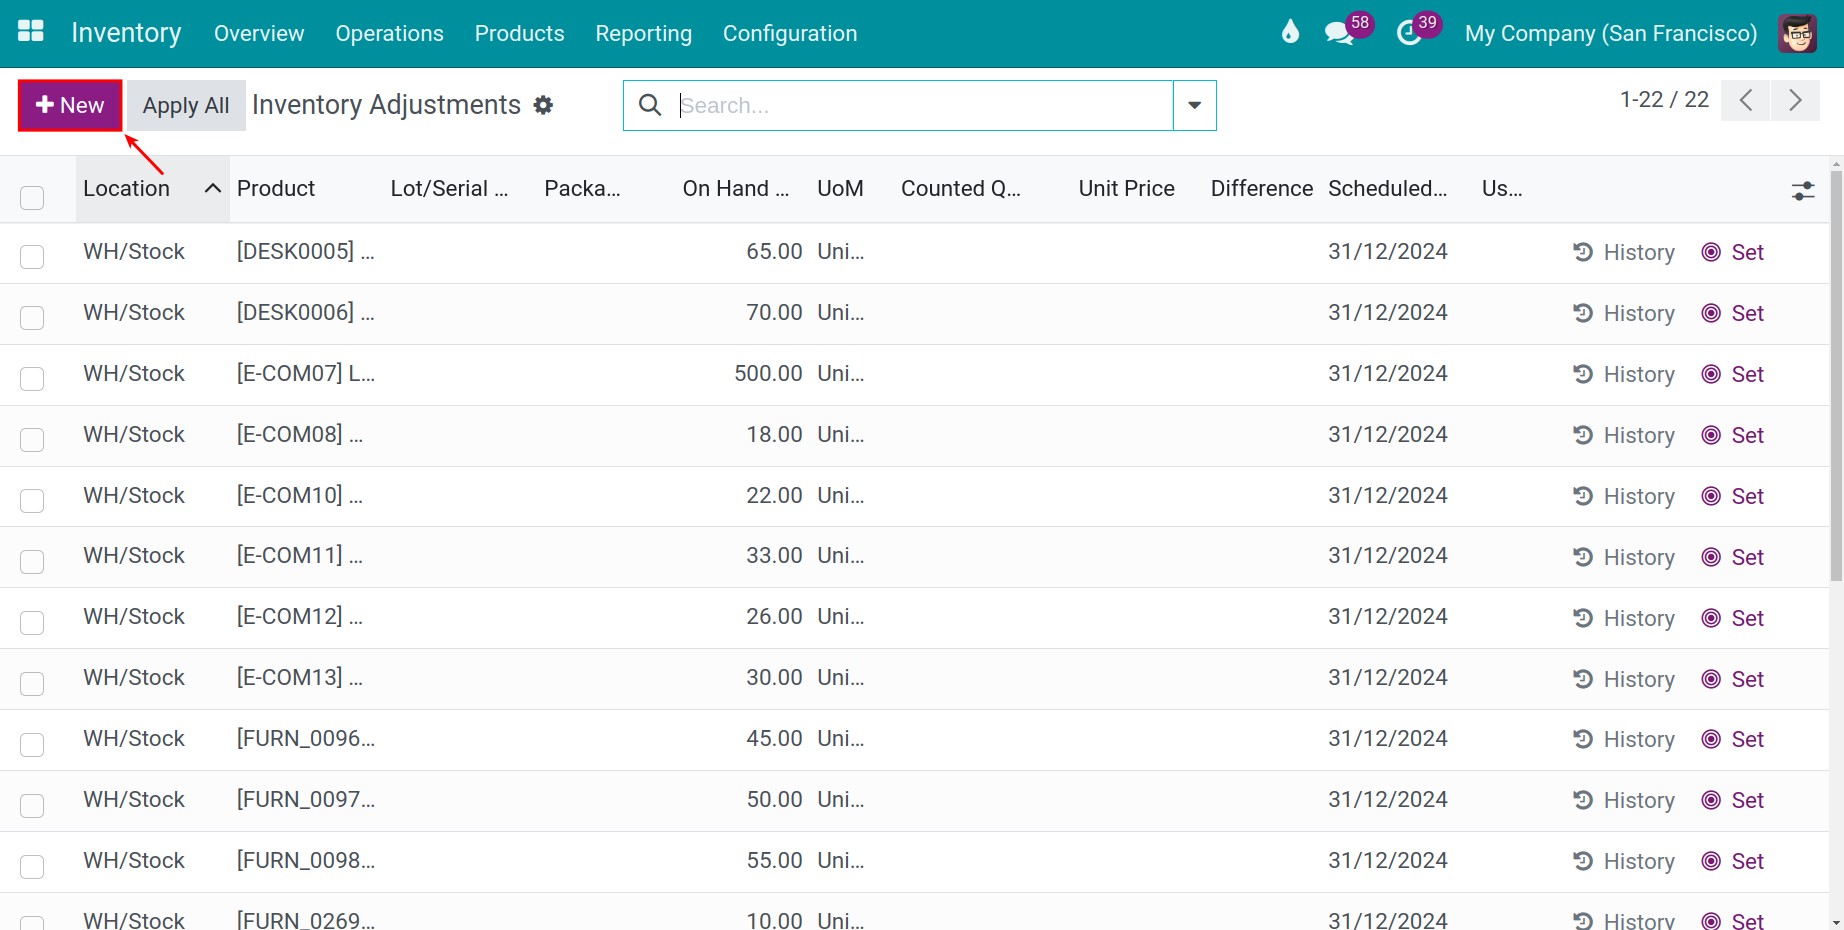Open the user avatar menu
Screen dimensions: 1844x930
[x=1798, y=34]
